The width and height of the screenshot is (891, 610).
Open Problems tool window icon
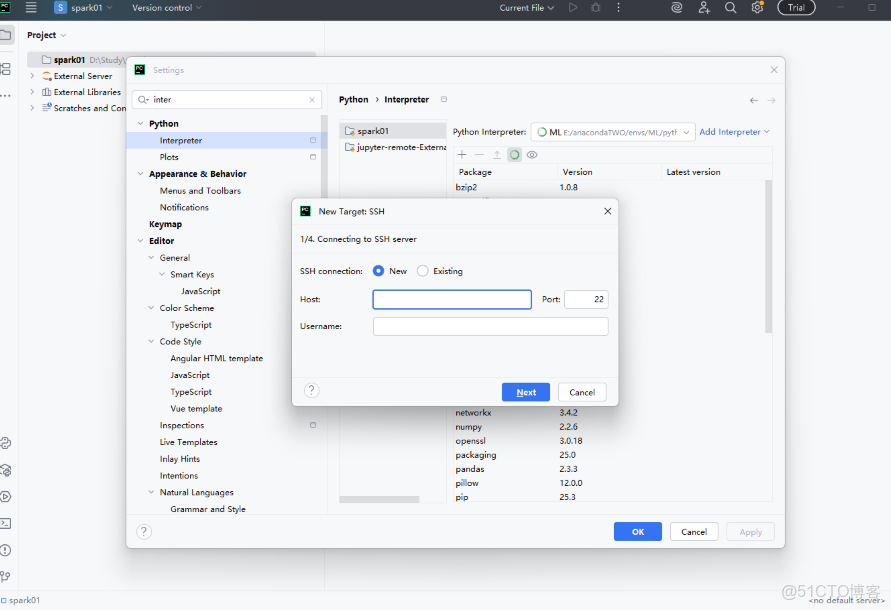click(x=6, y=550)
